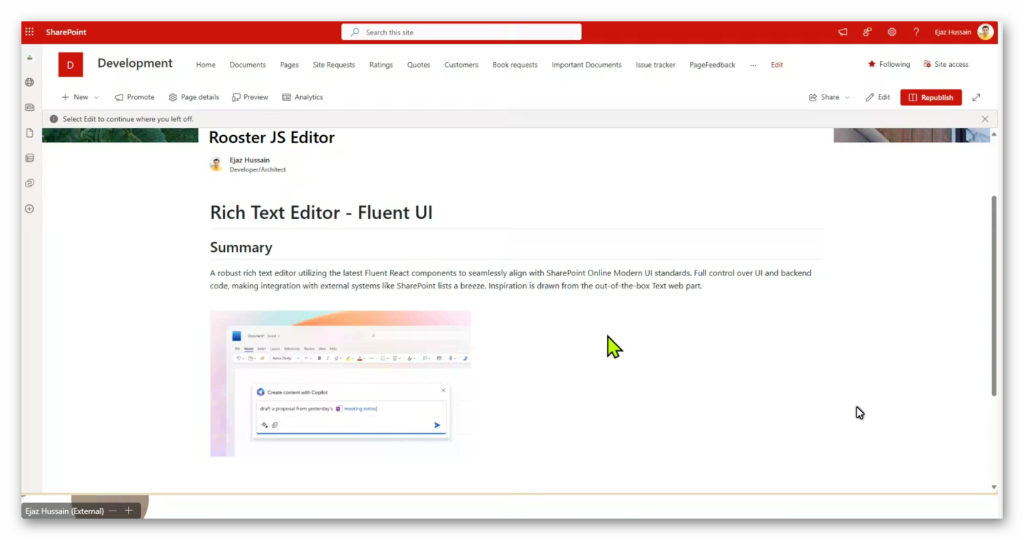
Task: Open the Site Requests navigation item
Action: (334, 65)
